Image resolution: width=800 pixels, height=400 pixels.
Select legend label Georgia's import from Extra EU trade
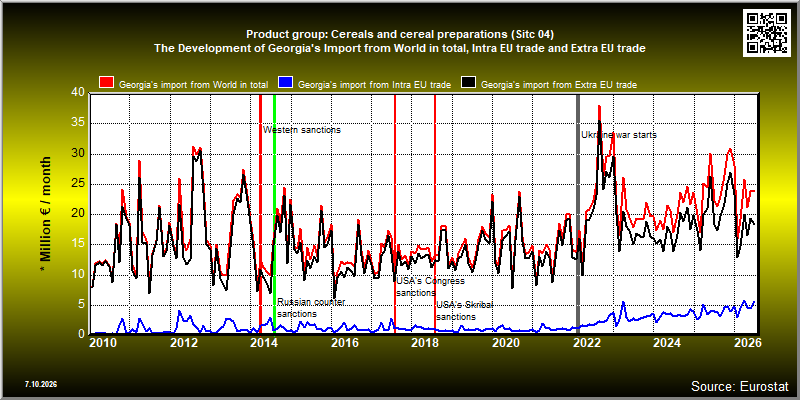click(559, 85)
